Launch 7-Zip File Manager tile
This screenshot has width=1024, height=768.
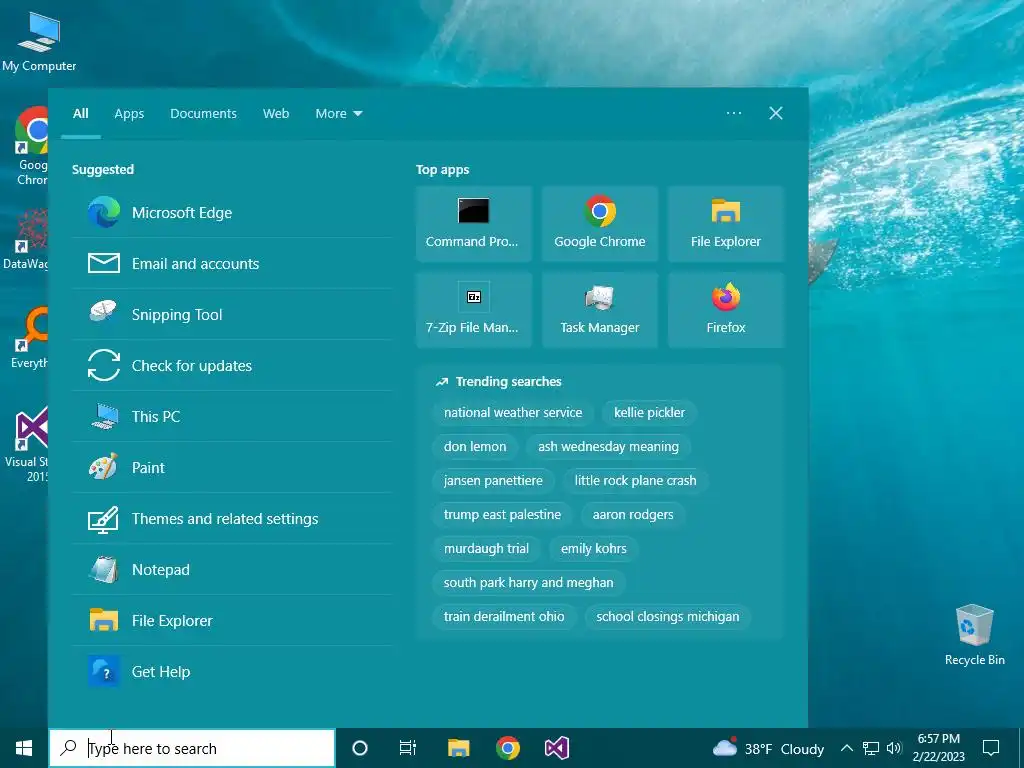(473, 310)
